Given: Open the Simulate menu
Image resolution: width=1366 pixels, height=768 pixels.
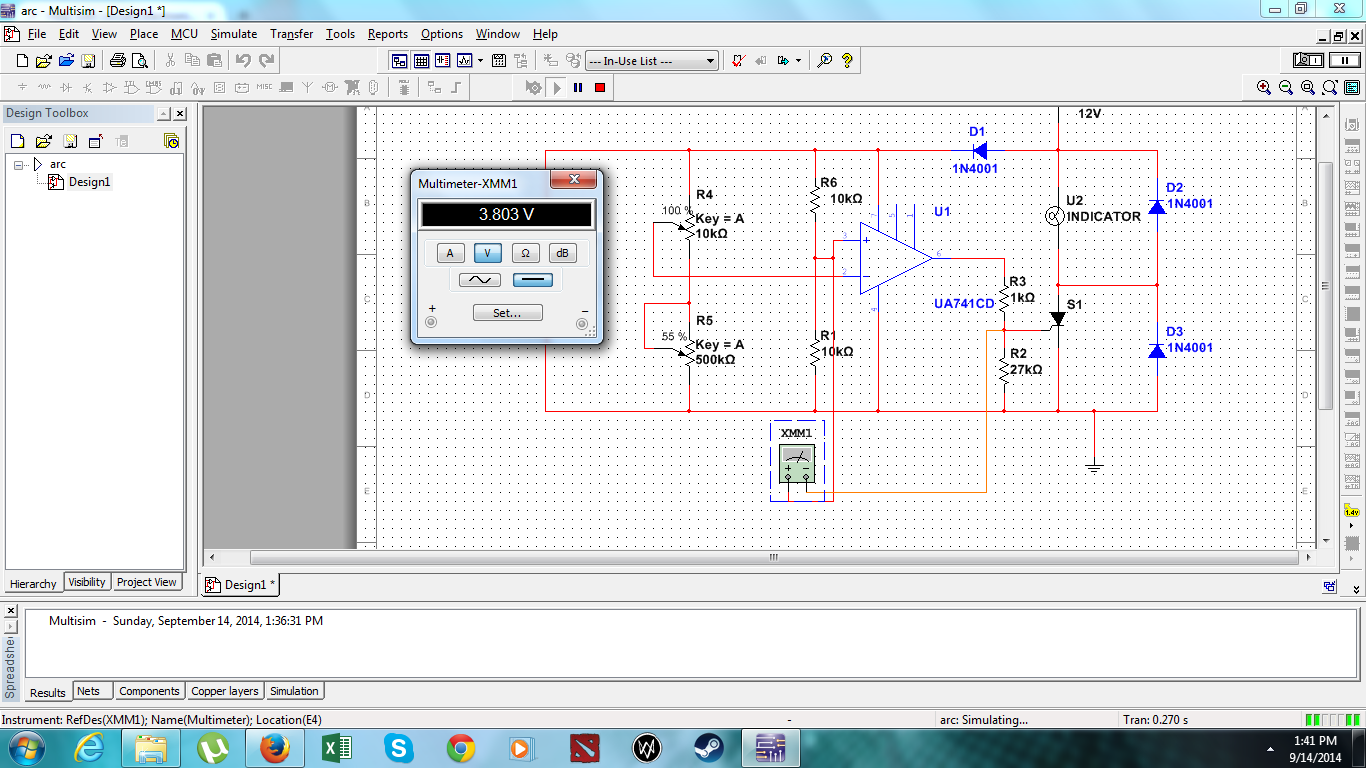Looking at the screenshot, I should [x=234, y=34].
